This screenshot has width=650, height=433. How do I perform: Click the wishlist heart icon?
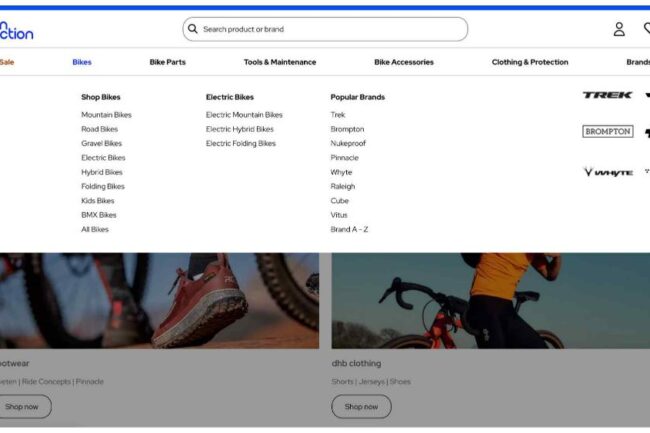point(645,29)
